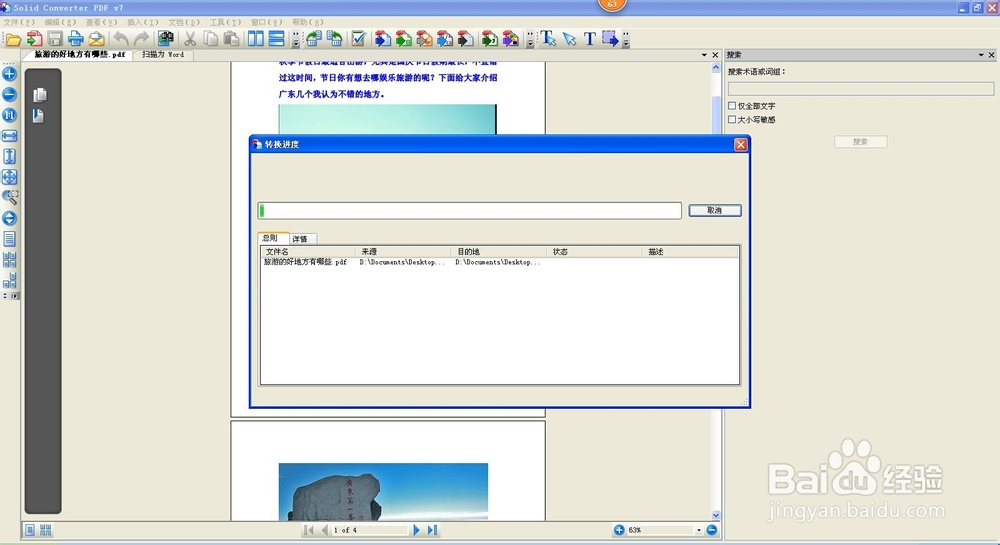This screenshot has height=545, width=1000.
Task: Open the document pane tab list dropdown arrow
Action: click(x=704, y=55)
